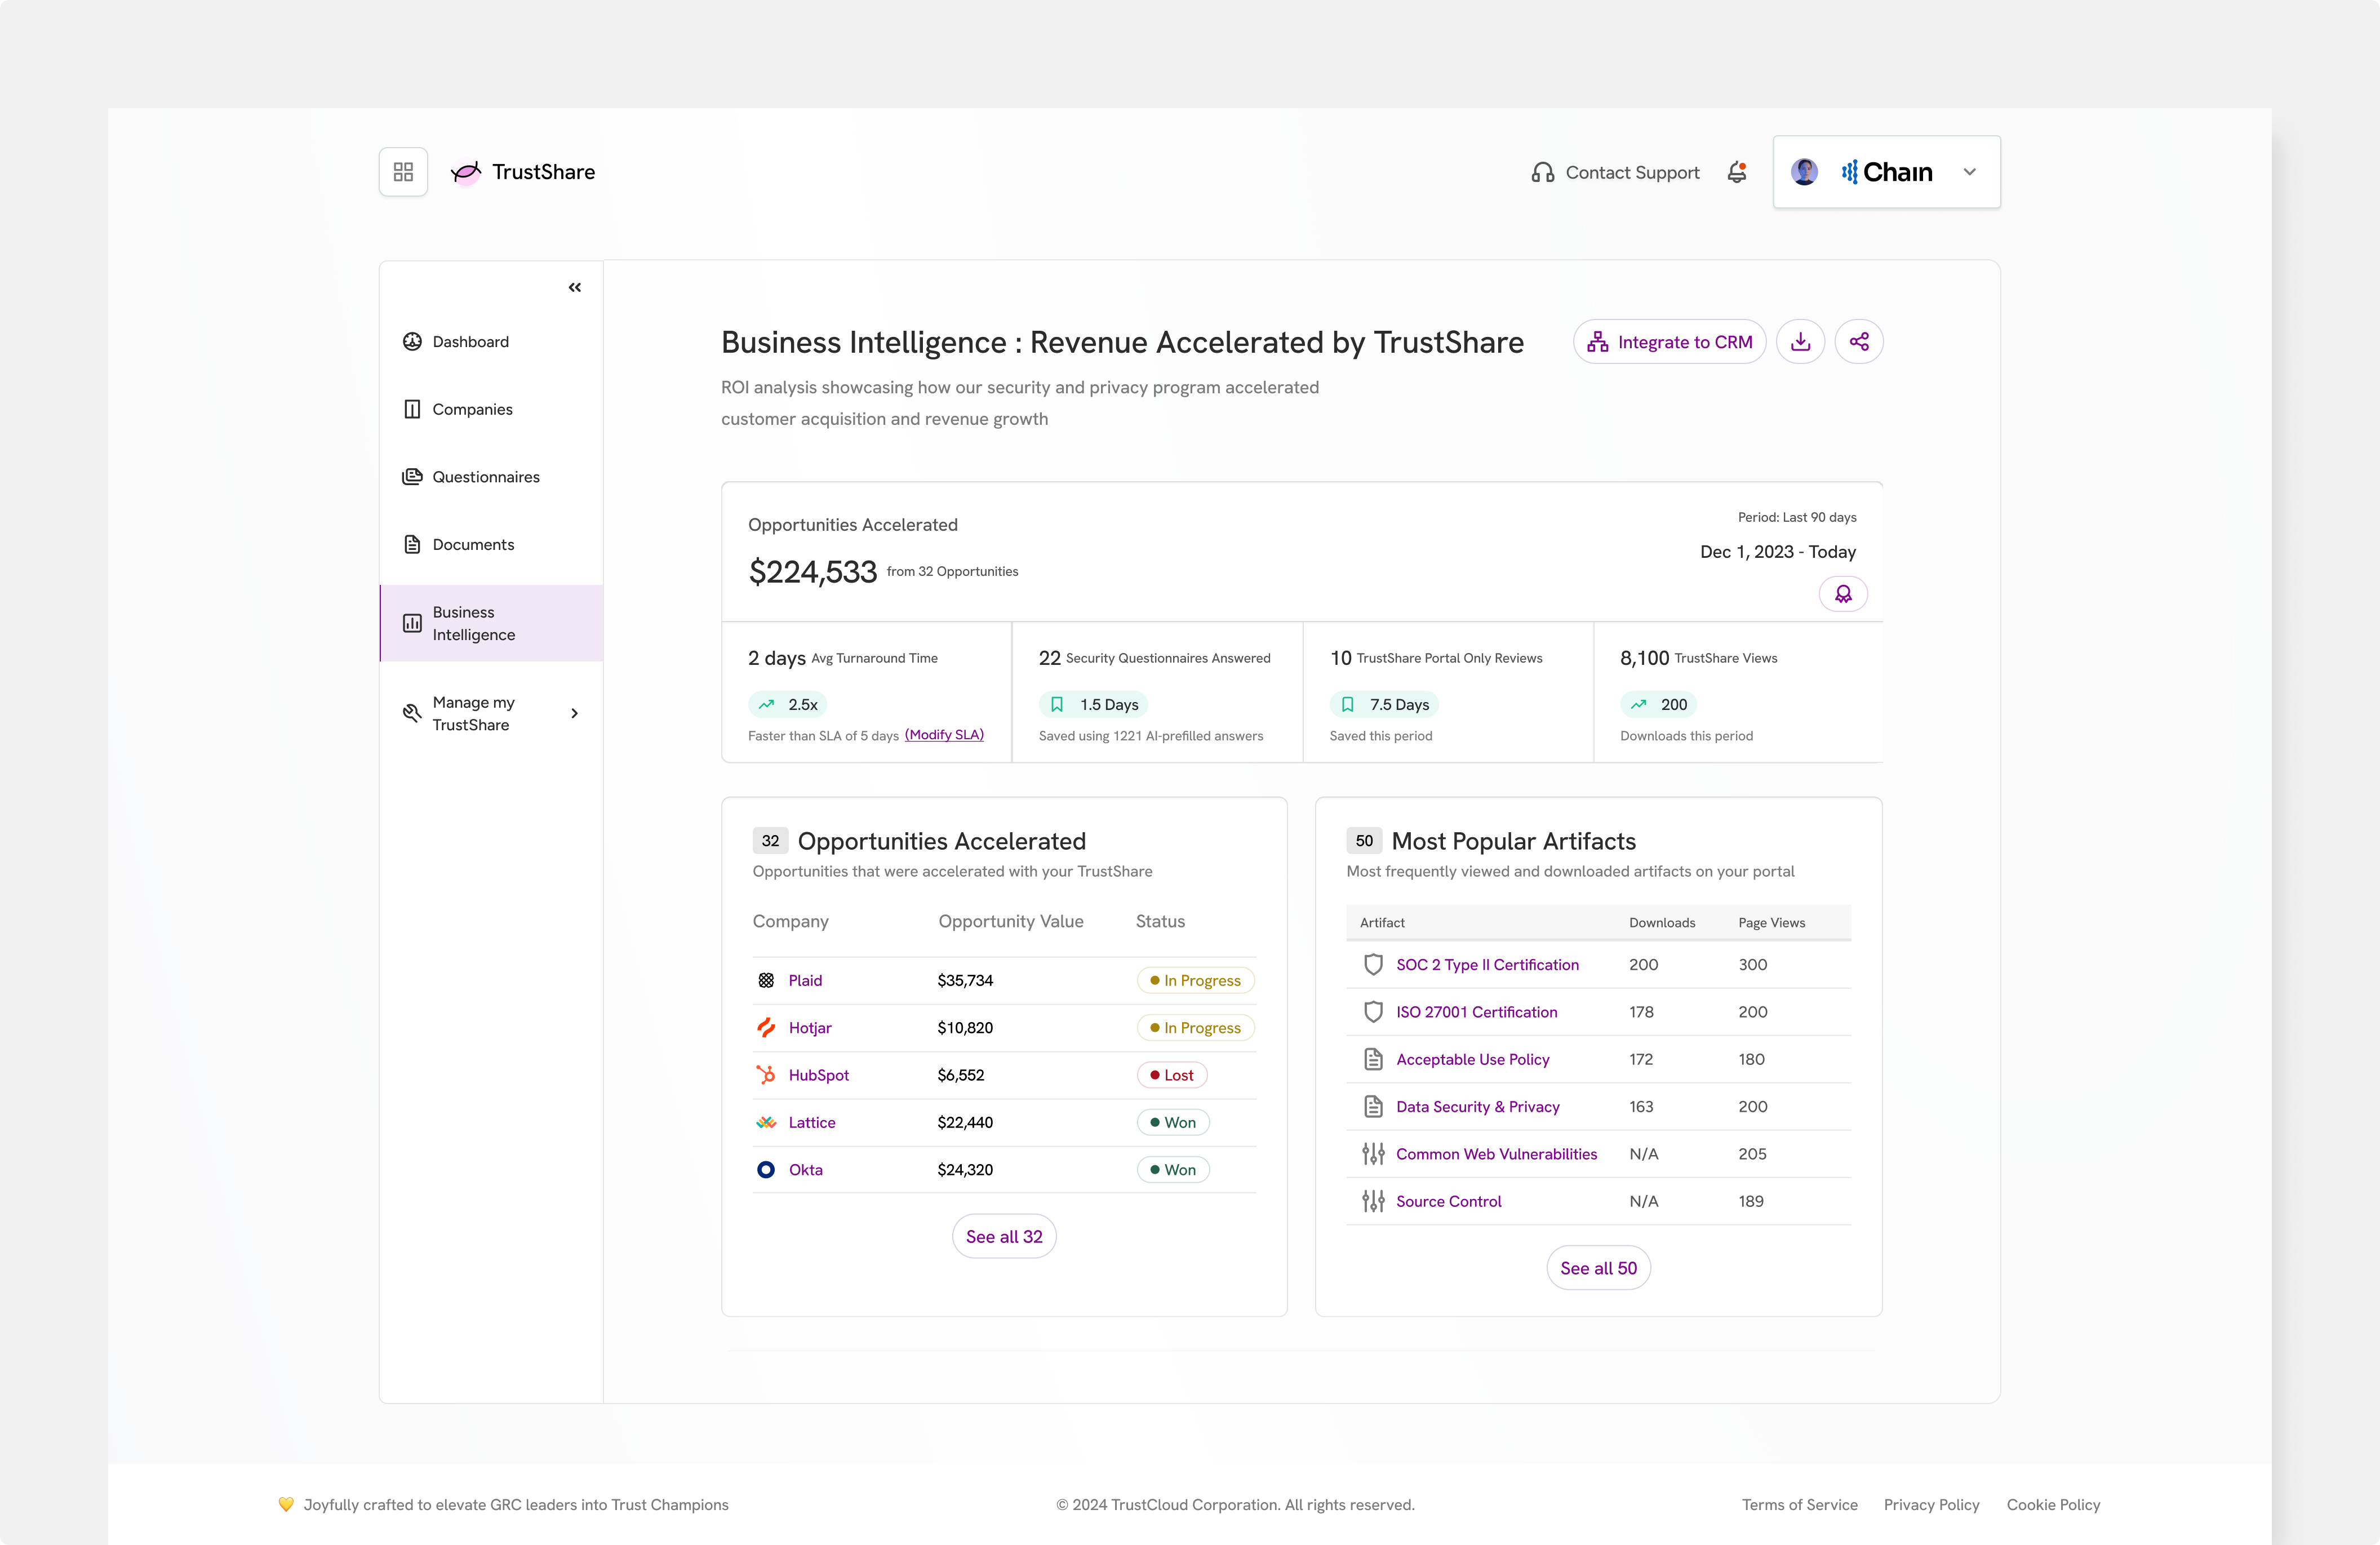Image resolution: width=2380 pixels, height=1545 pixels.
Task: Click the Hotjar logo icon
Action: tap(766, 1028)
